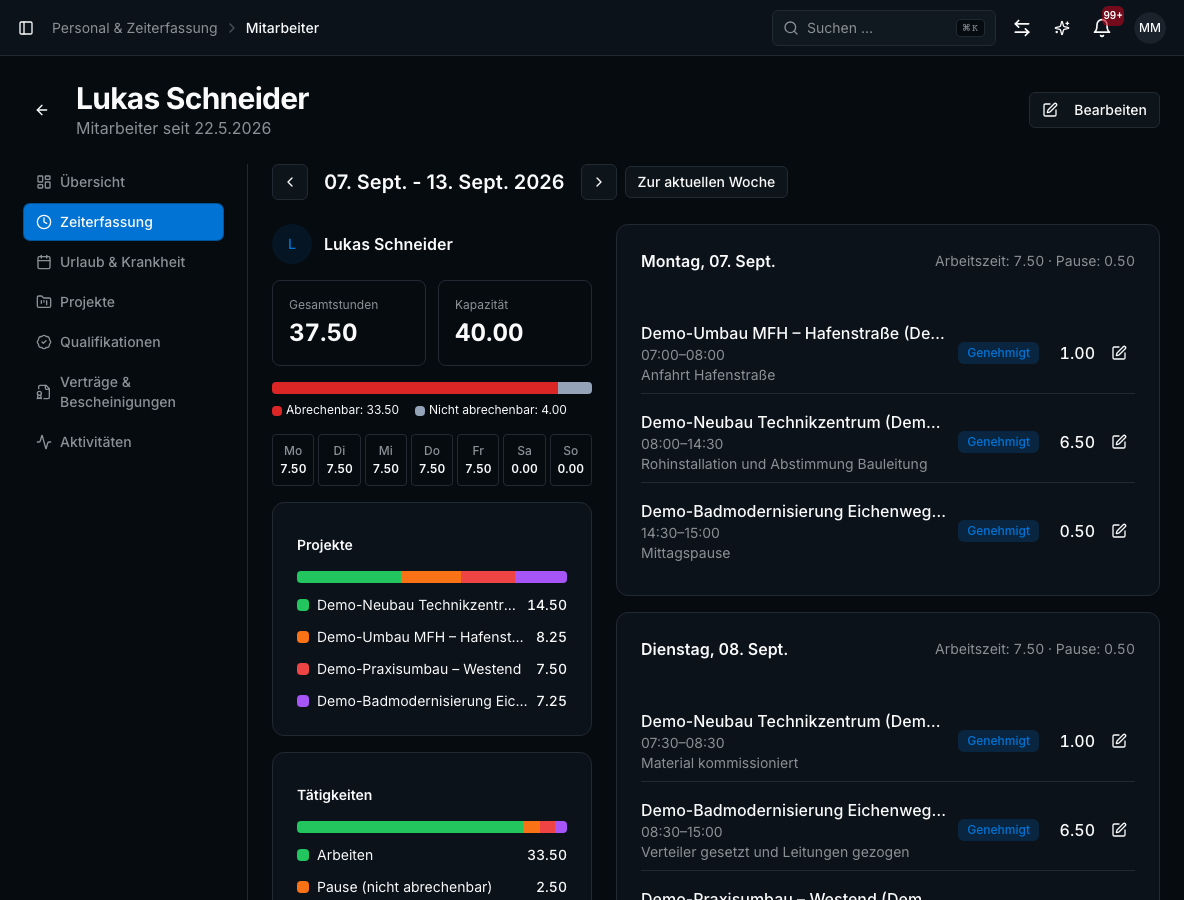Click the Mitarbeiter breadcrumb
This screenshot has height=900, width=1184.
[x=282, y=28]
